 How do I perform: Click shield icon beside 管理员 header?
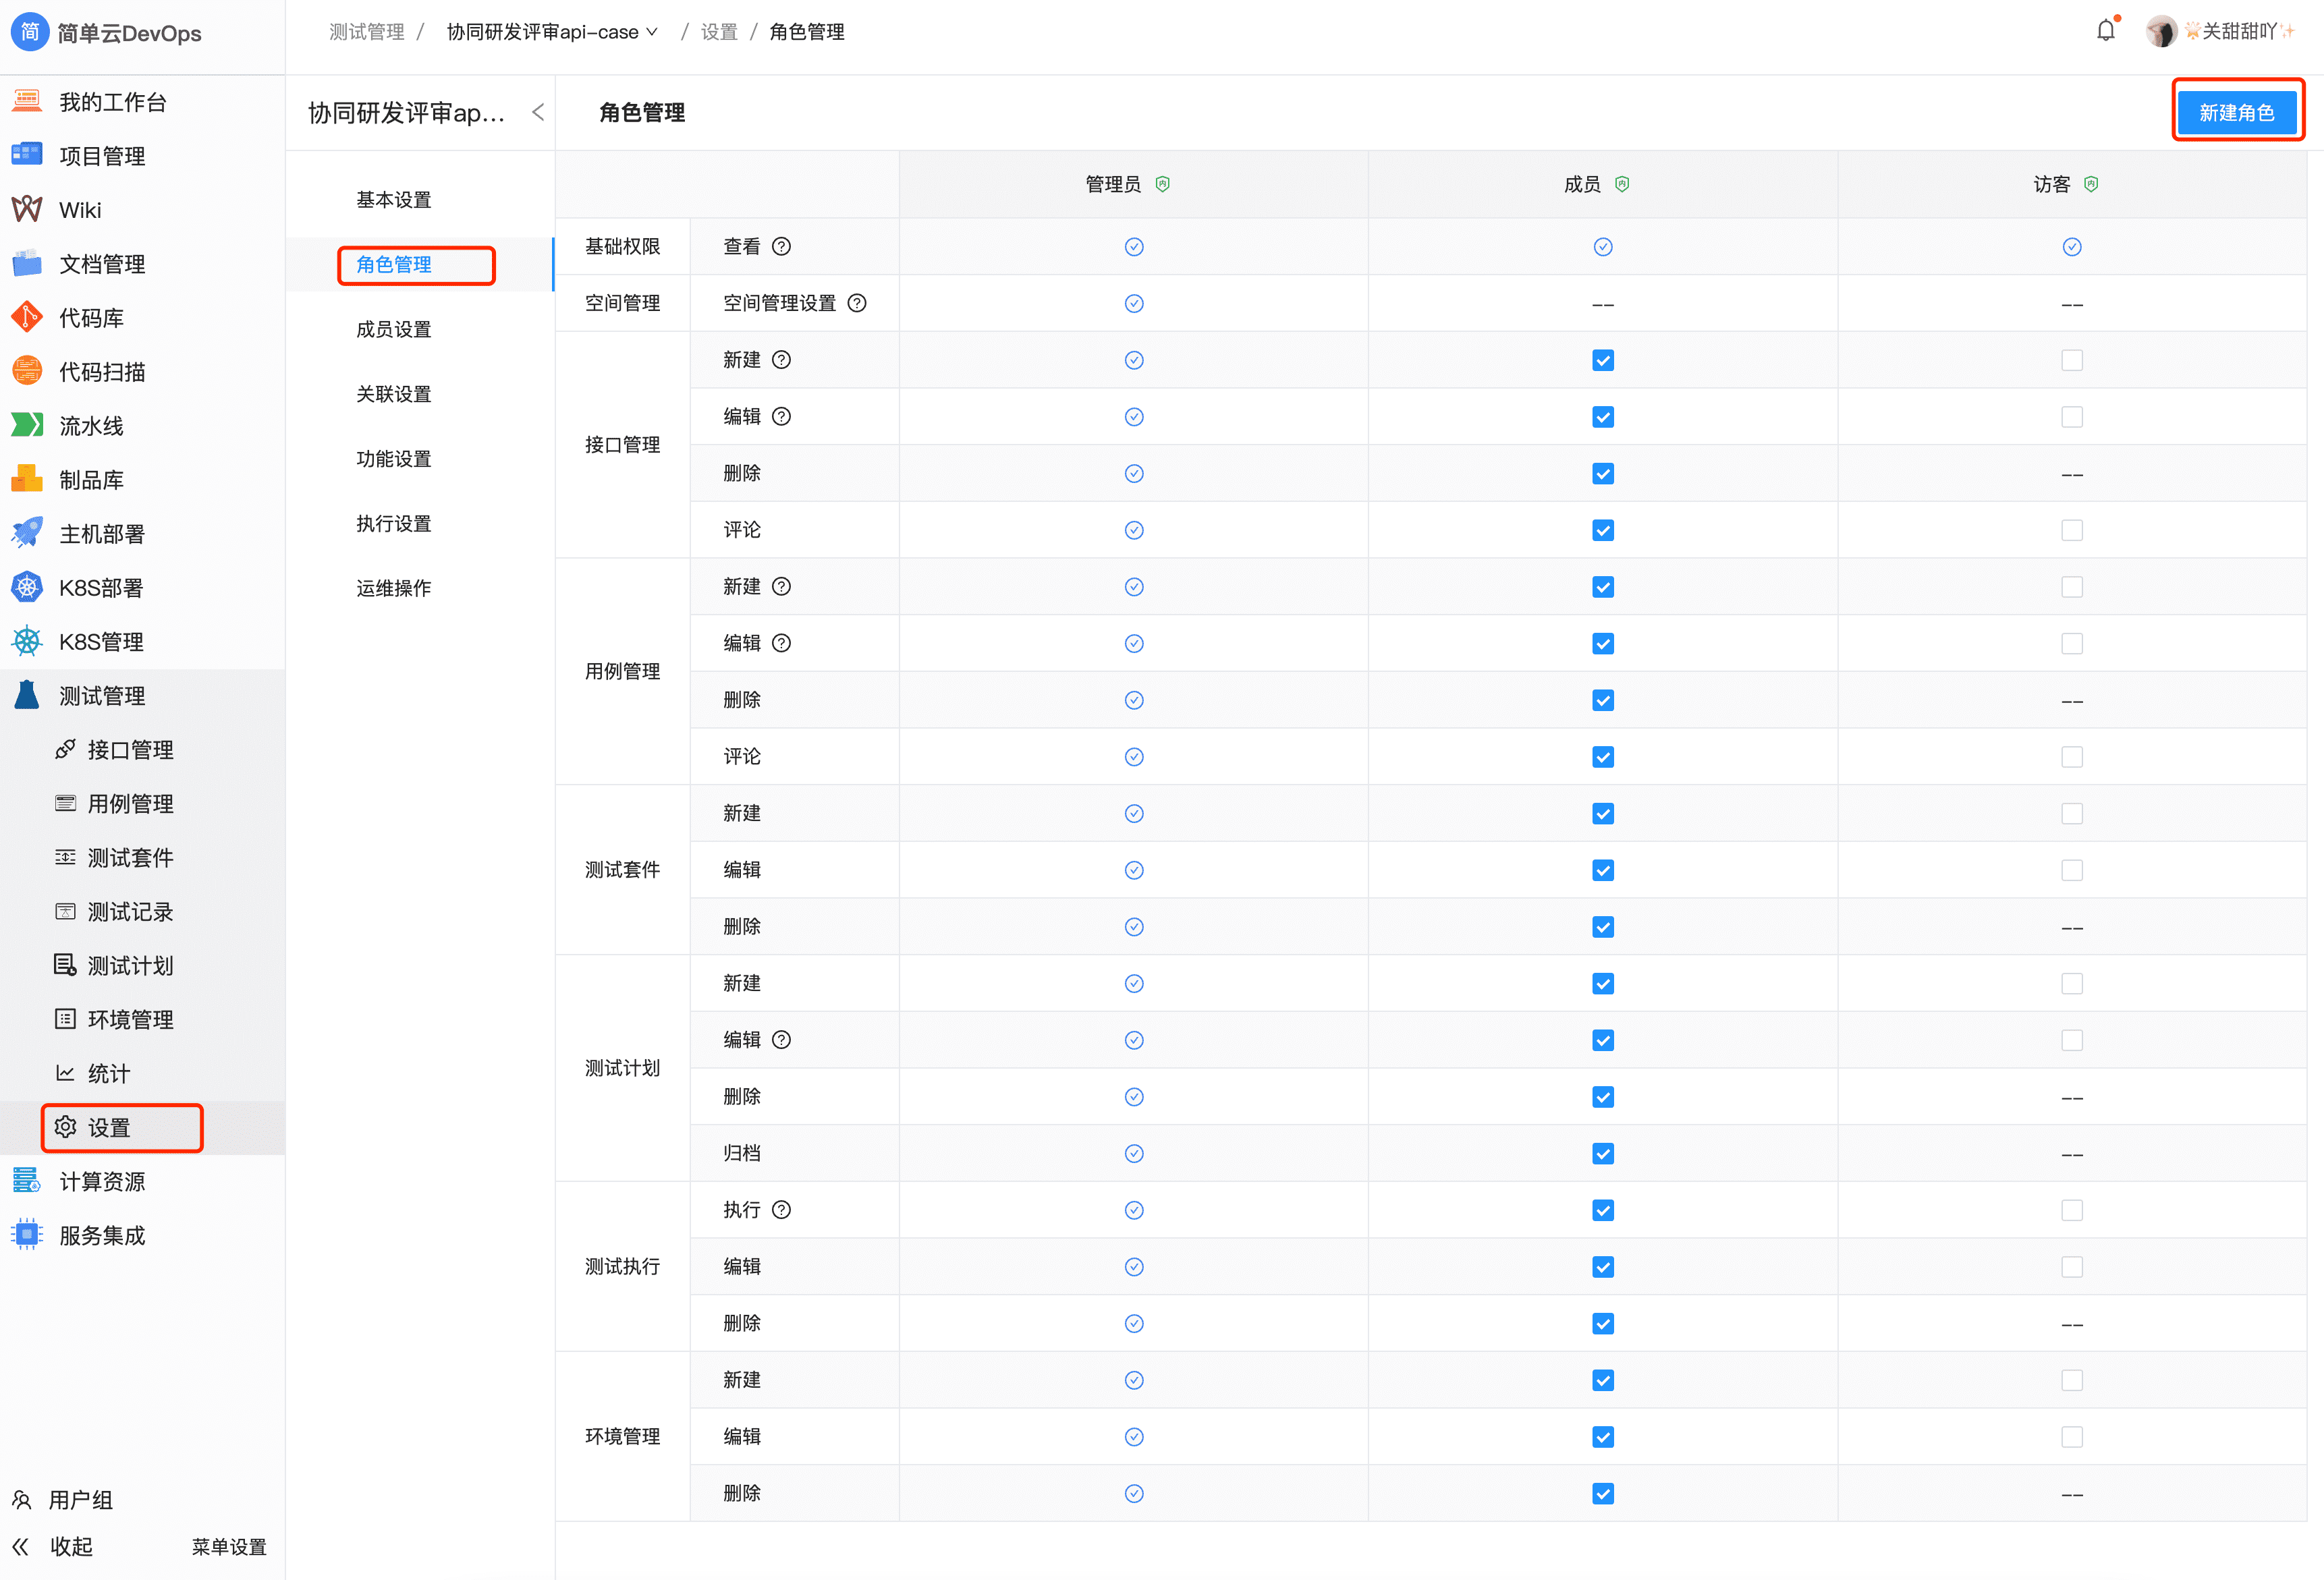point(1162,184)
